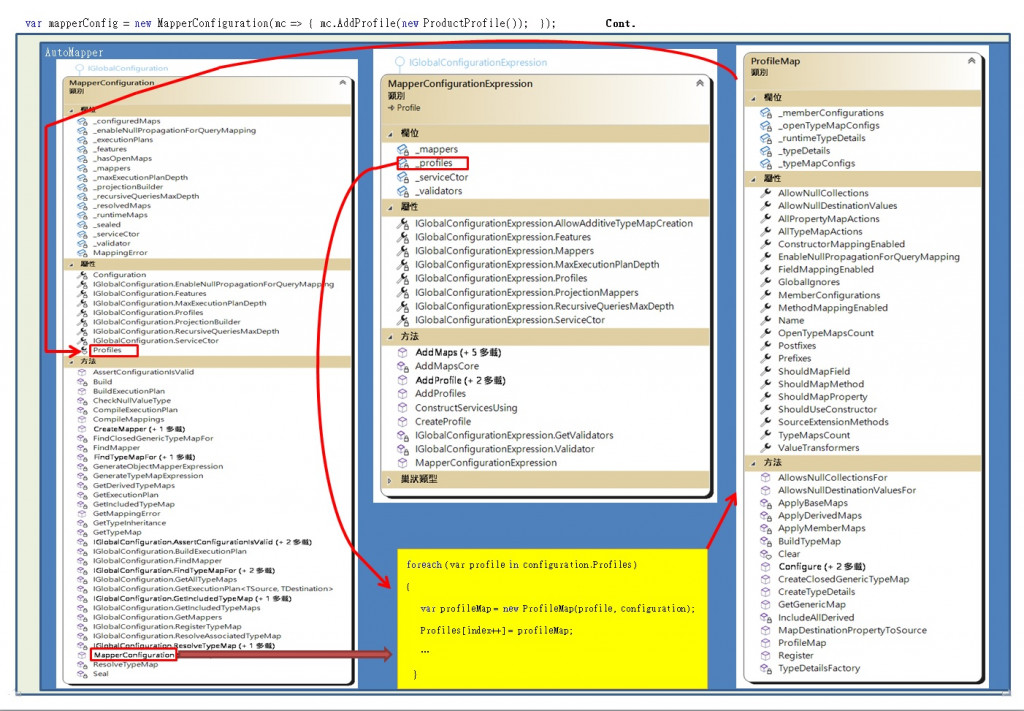
Task: Click the method icon next to Seal
Action: point(82,674)
